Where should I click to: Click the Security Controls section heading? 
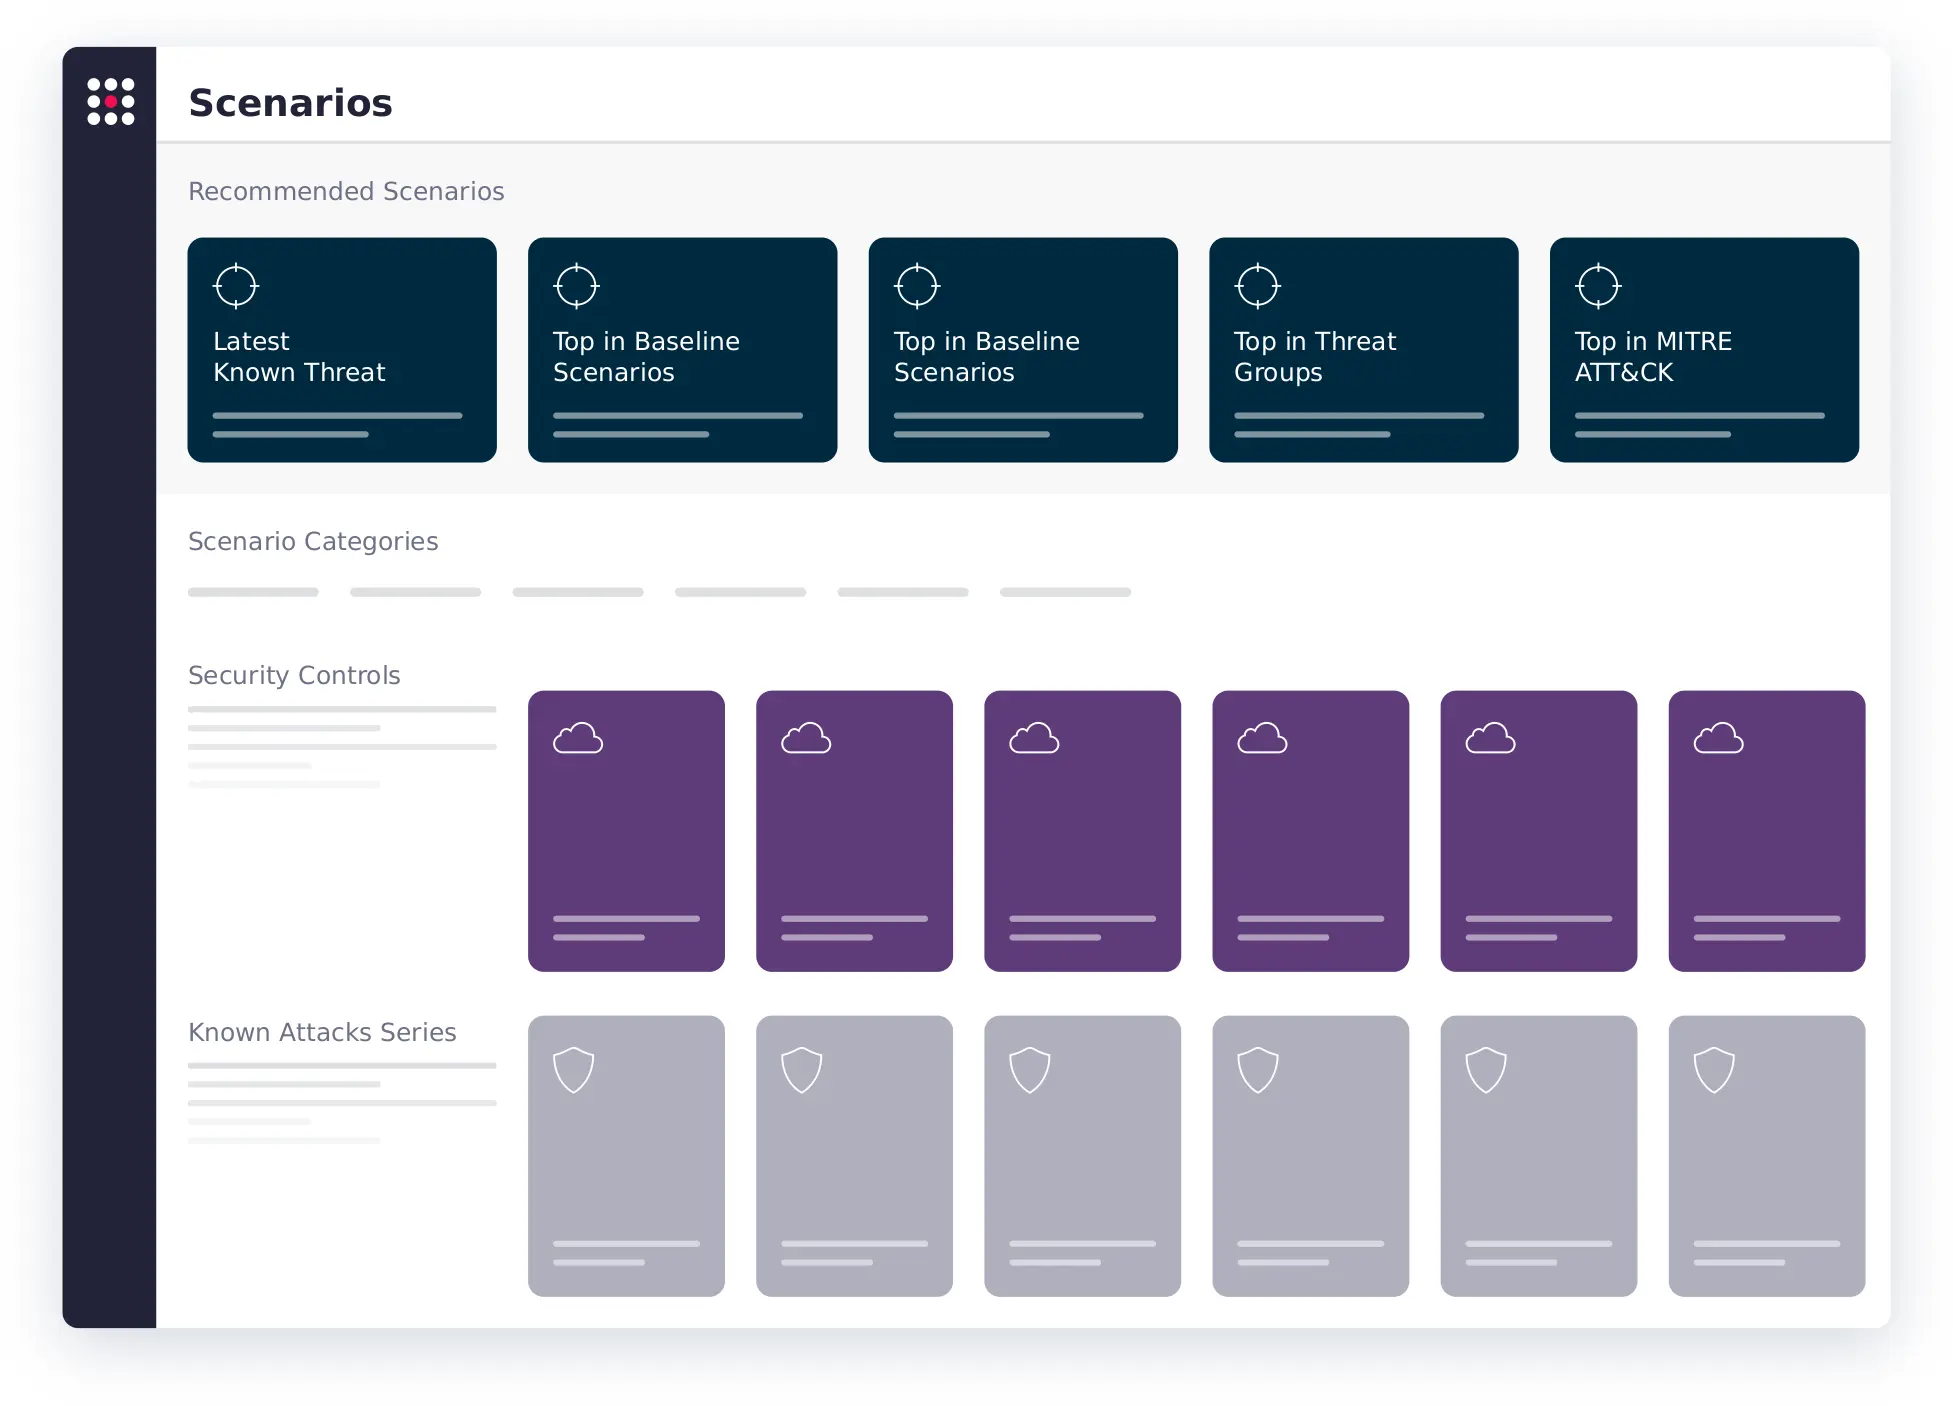coord(294,675)
